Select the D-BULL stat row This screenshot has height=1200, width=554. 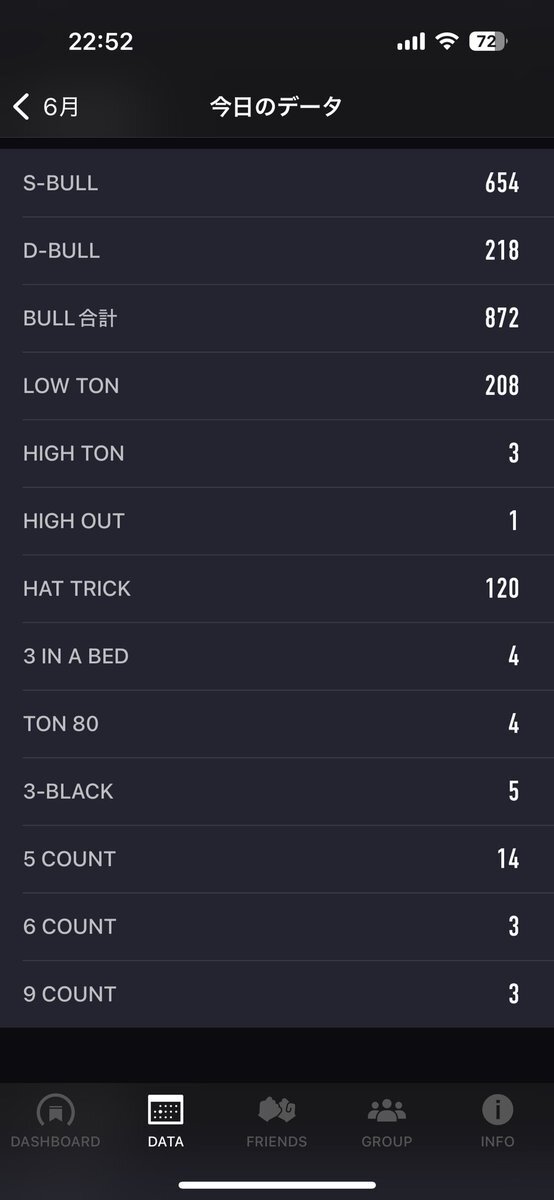277,251
